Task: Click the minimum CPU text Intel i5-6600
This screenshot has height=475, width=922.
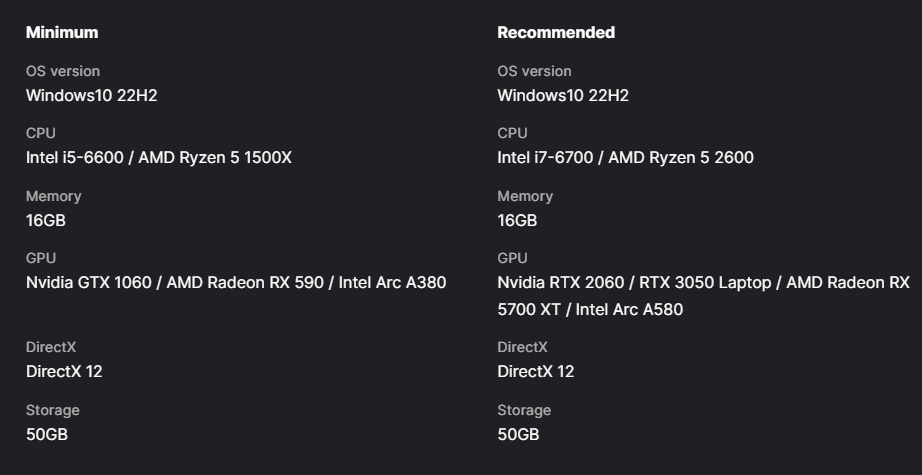Action: (x=75, y=158)
